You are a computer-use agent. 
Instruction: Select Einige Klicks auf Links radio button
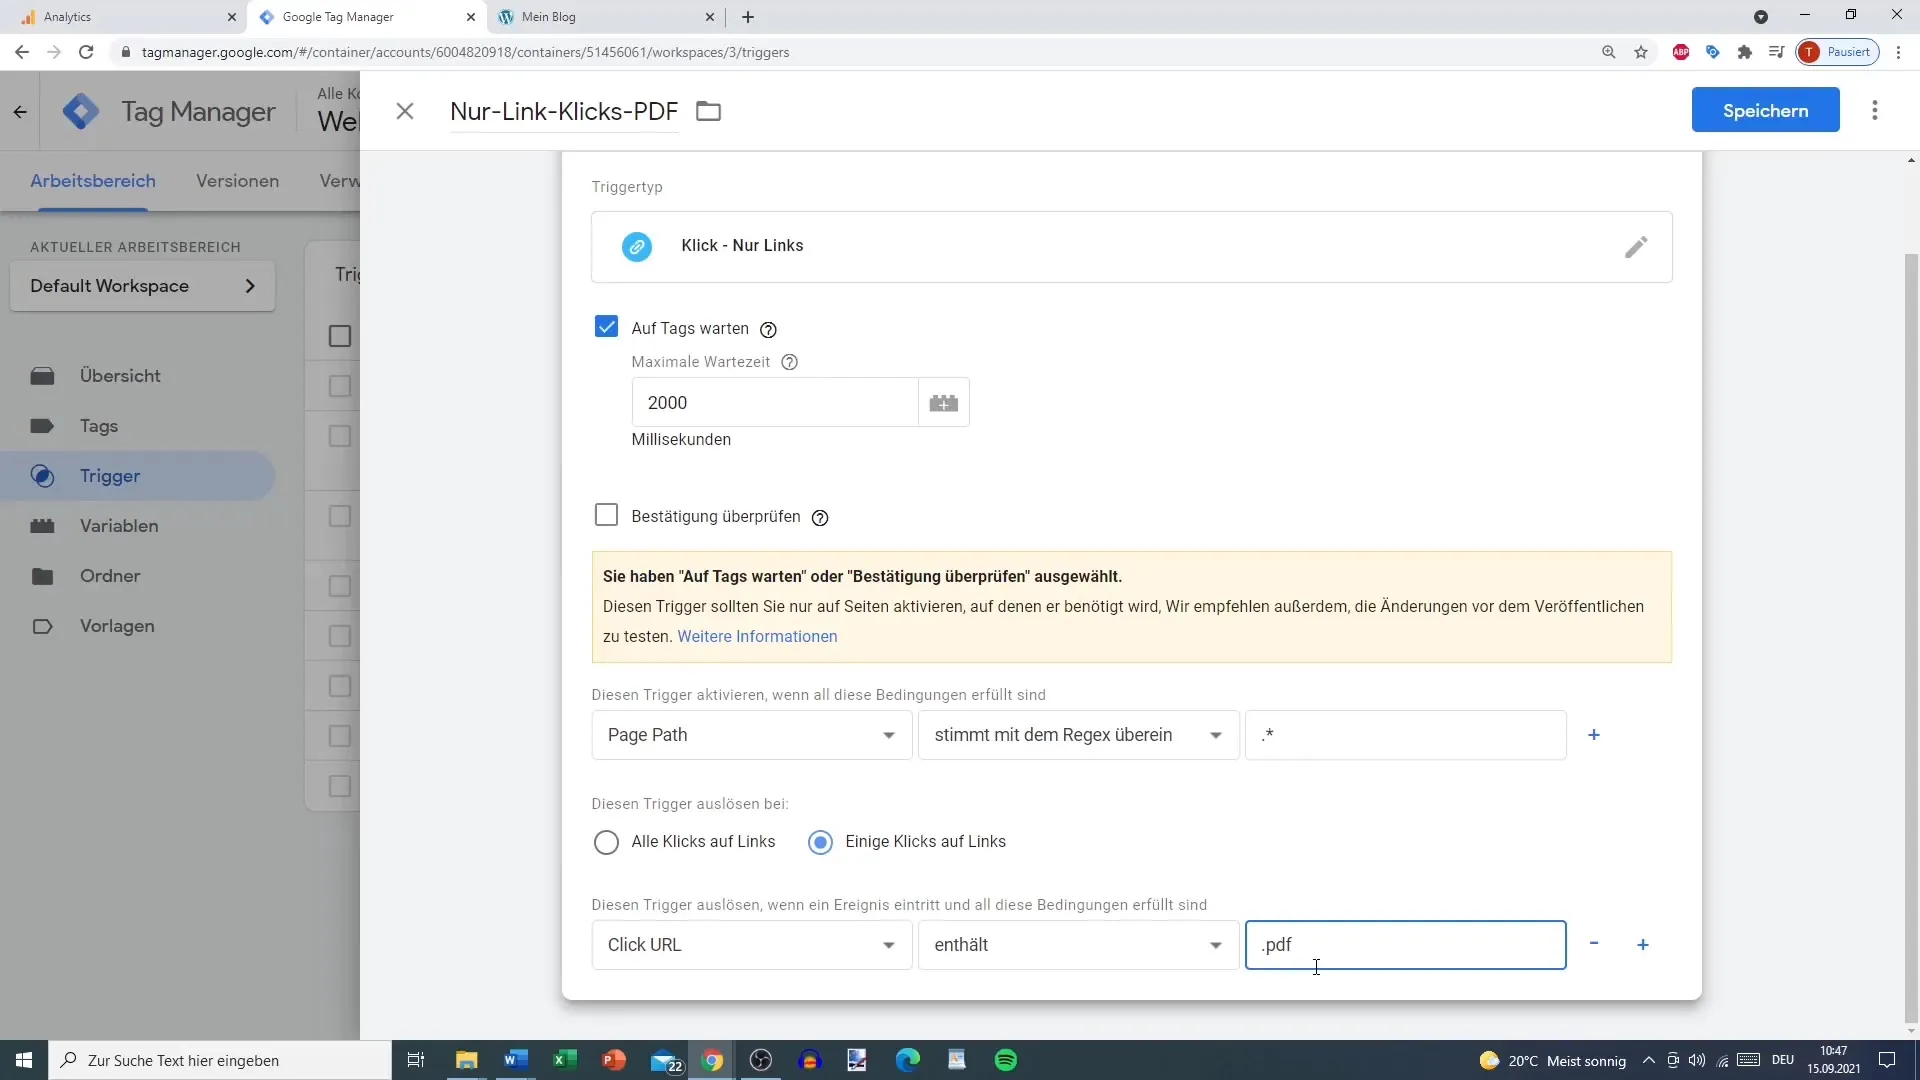tap(820, 841)
